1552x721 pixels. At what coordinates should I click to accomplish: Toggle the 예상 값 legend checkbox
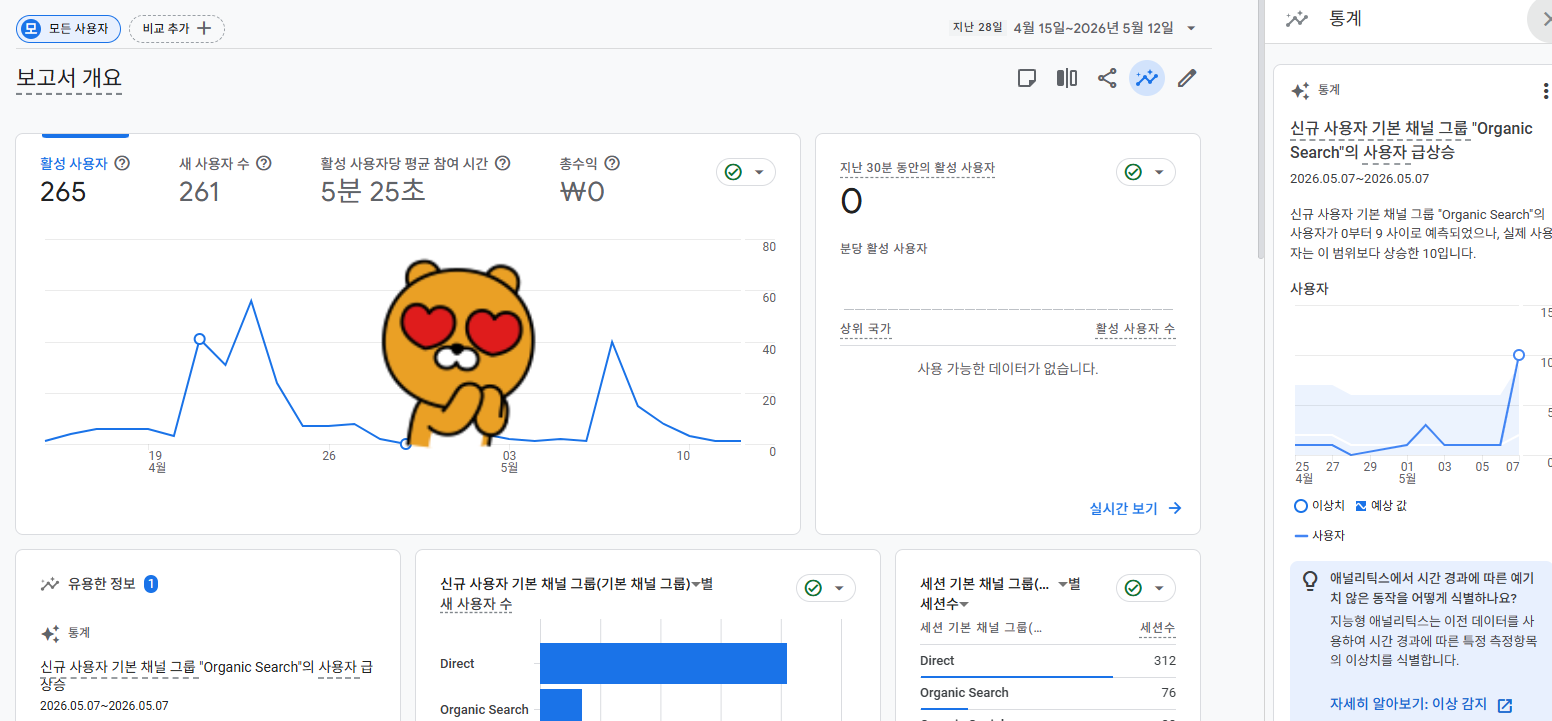(x=1361, y=506)
